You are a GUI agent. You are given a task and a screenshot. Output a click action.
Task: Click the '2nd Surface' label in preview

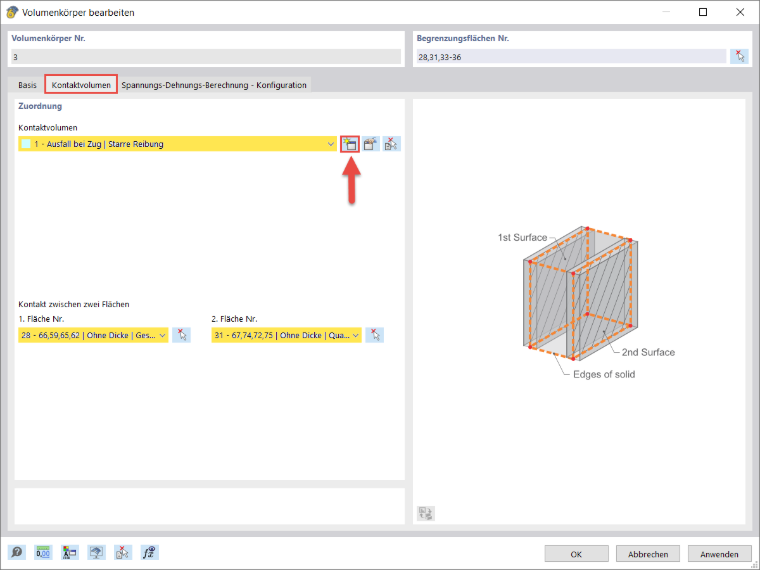tap(648, 352)
